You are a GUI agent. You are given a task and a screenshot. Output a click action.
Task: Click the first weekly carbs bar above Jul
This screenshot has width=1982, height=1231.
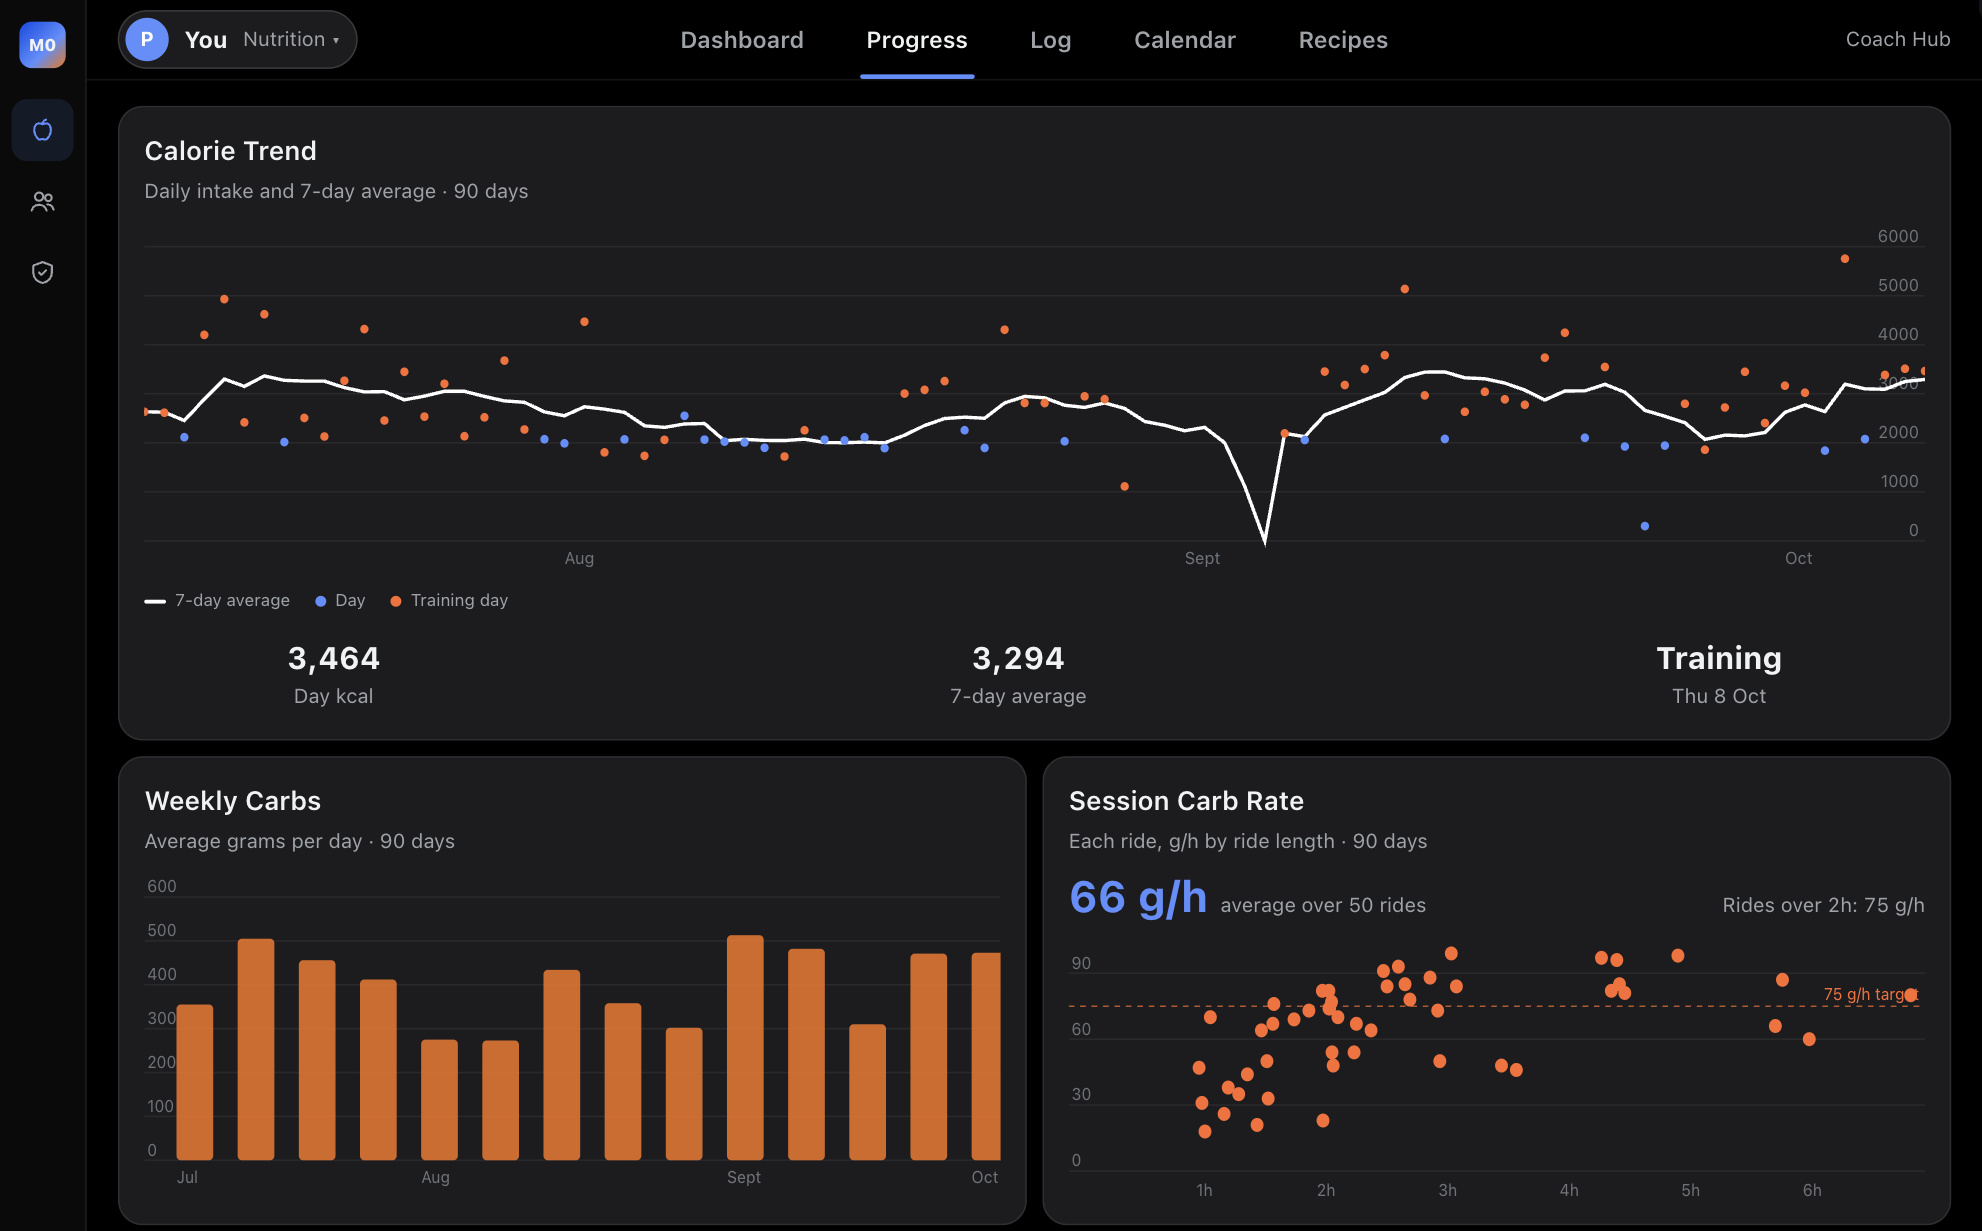point(195,1082)
